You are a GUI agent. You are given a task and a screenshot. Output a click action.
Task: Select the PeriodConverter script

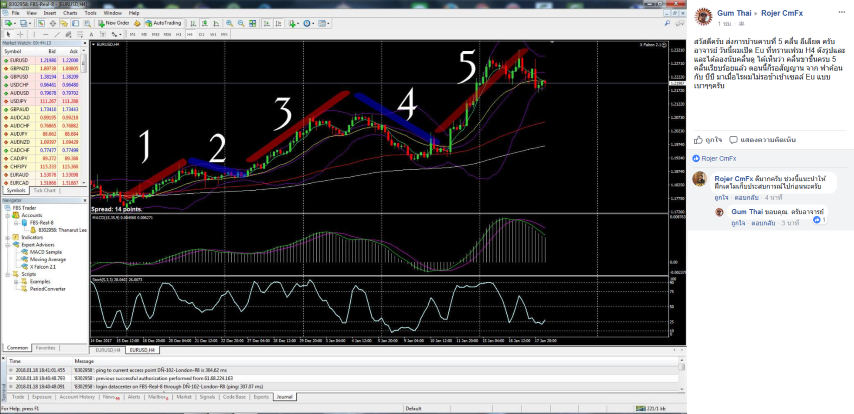click(47, 289)
